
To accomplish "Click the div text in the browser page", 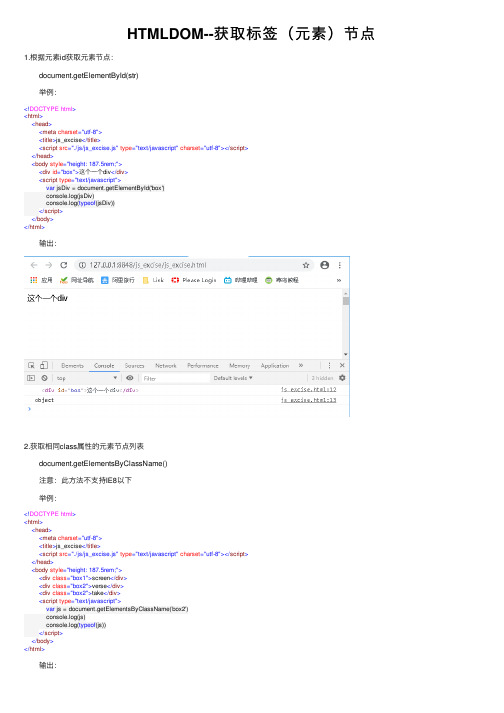I will coord(47,298).
